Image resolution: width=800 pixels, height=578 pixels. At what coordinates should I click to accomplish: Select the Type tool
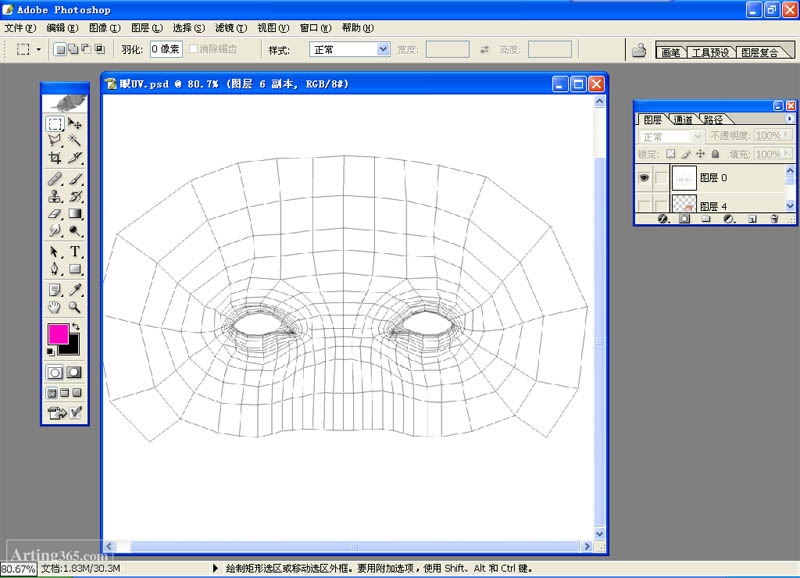coord(74,252)
